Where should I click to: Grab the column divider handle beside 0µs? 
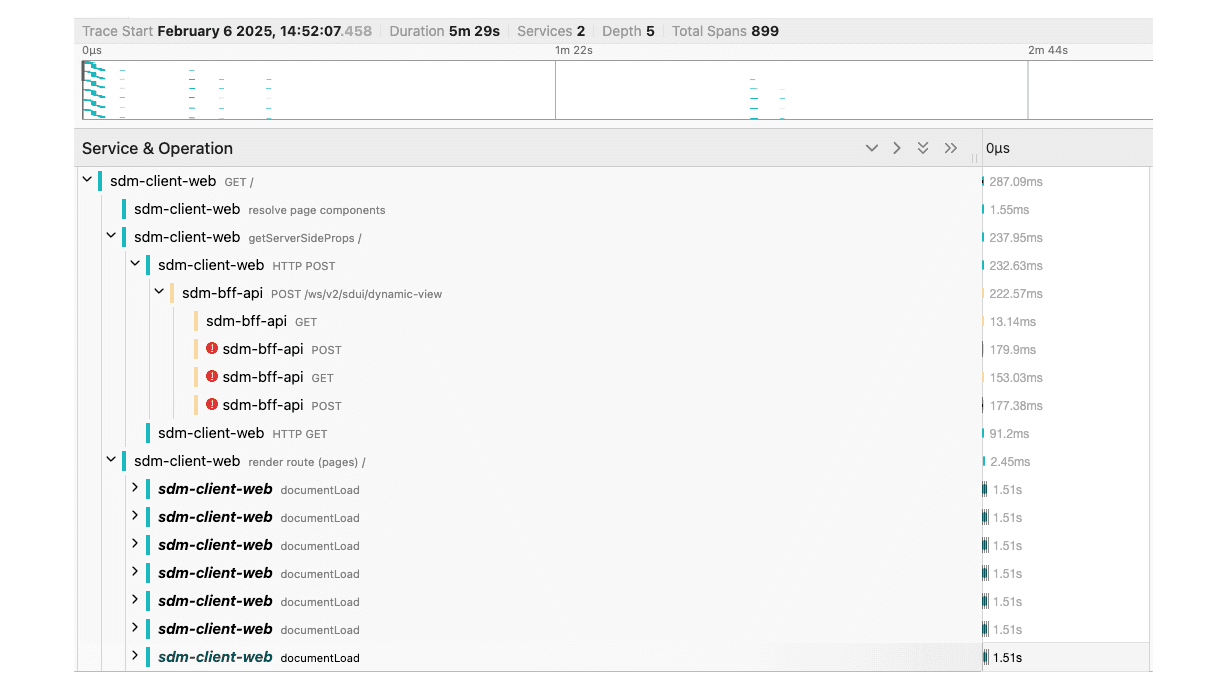click(x=975, y=157)
